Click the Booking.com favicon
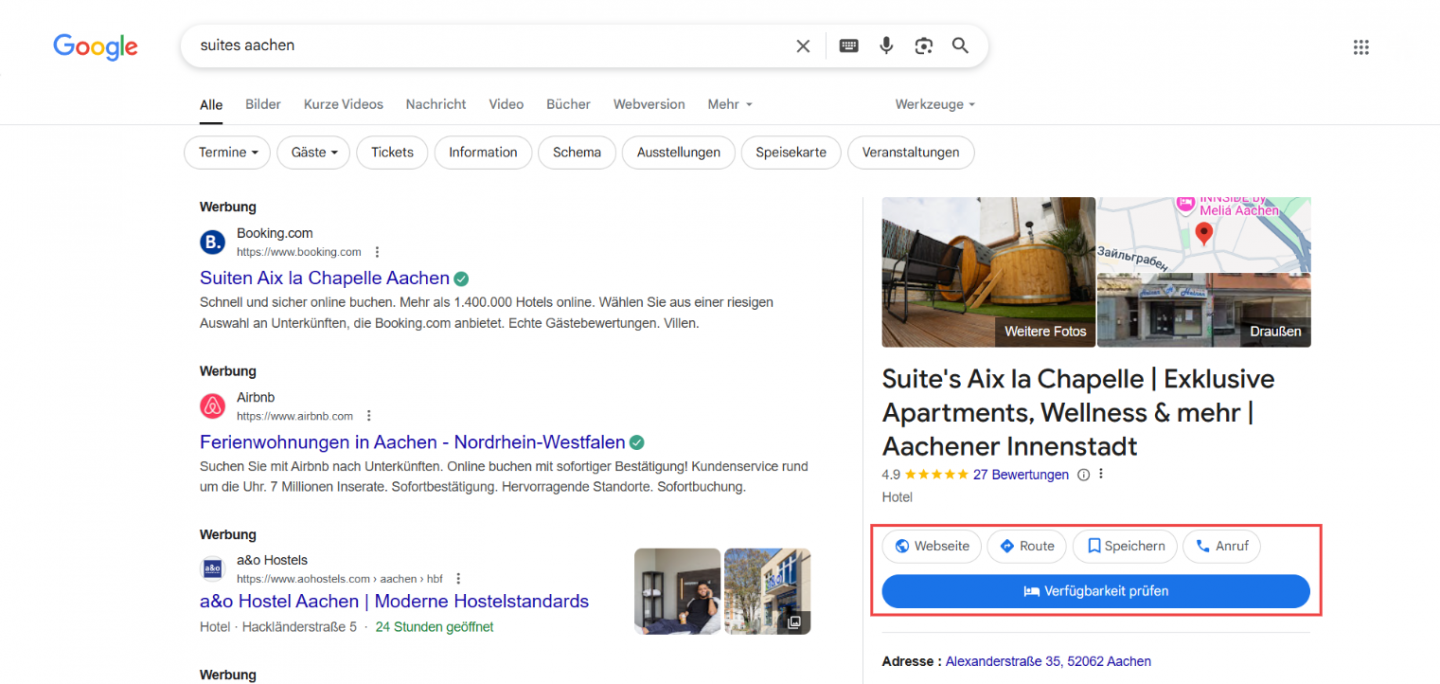The image size is (1440, 684). [x=213, y=242]
